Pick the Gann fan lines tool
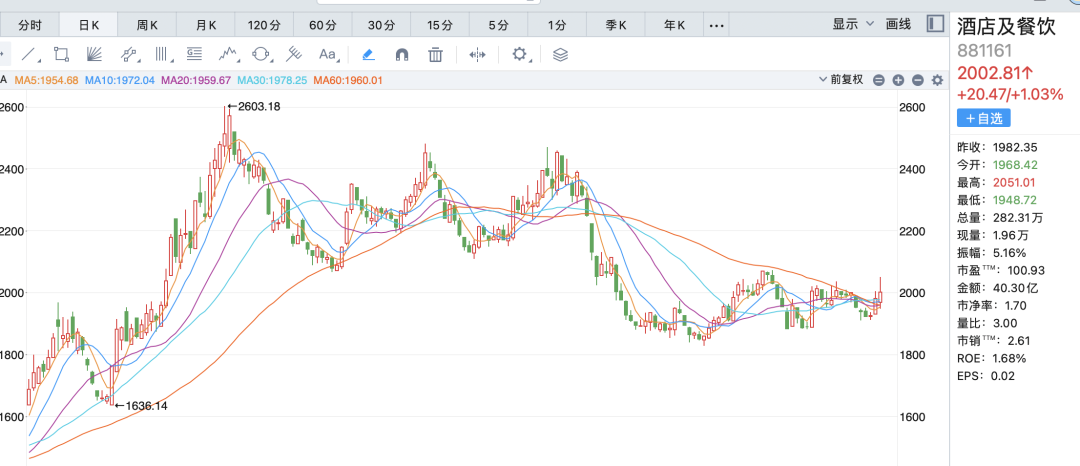Image resolution: width=1080 pixels, height=466 pixels. coord(95,54)
